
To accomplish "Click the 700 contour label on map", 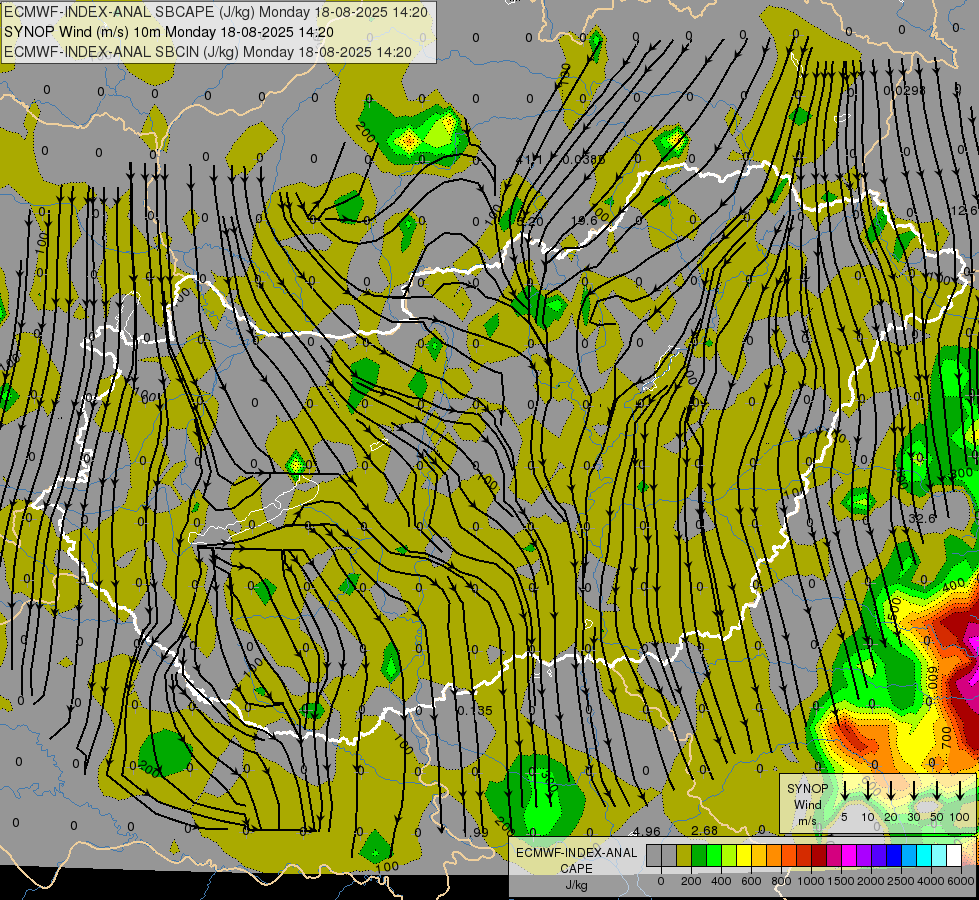I will click(x=947, y=738).
